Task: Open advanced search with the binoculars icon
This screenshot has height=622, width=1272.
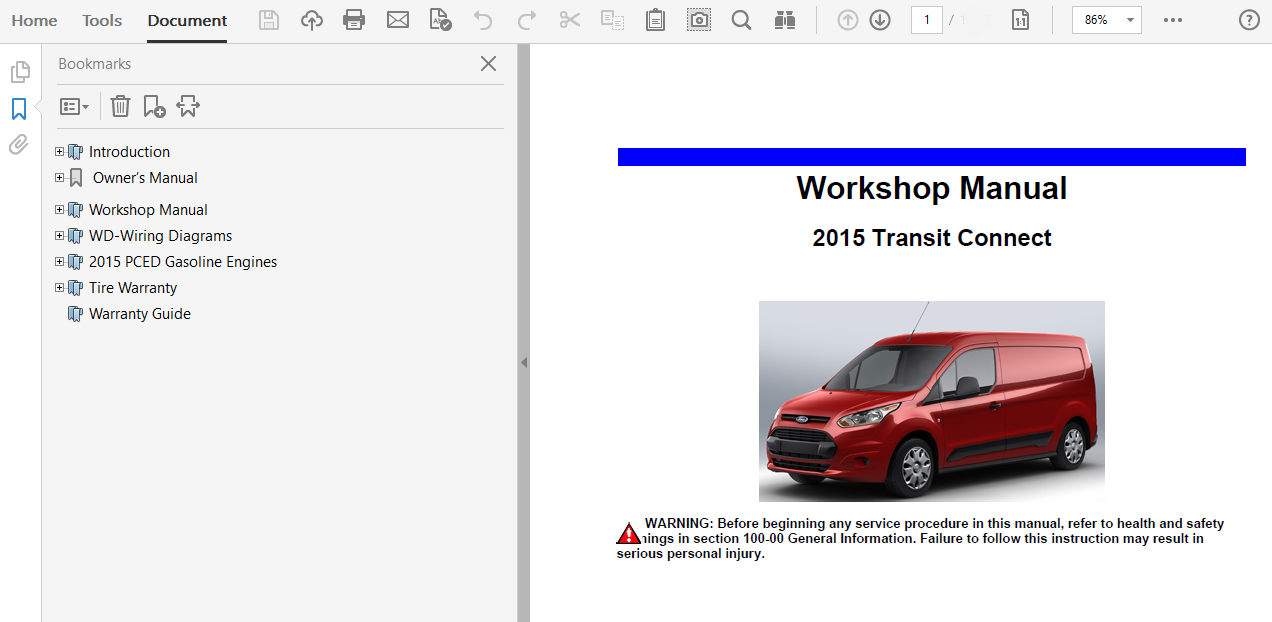Action: point(784,20)
